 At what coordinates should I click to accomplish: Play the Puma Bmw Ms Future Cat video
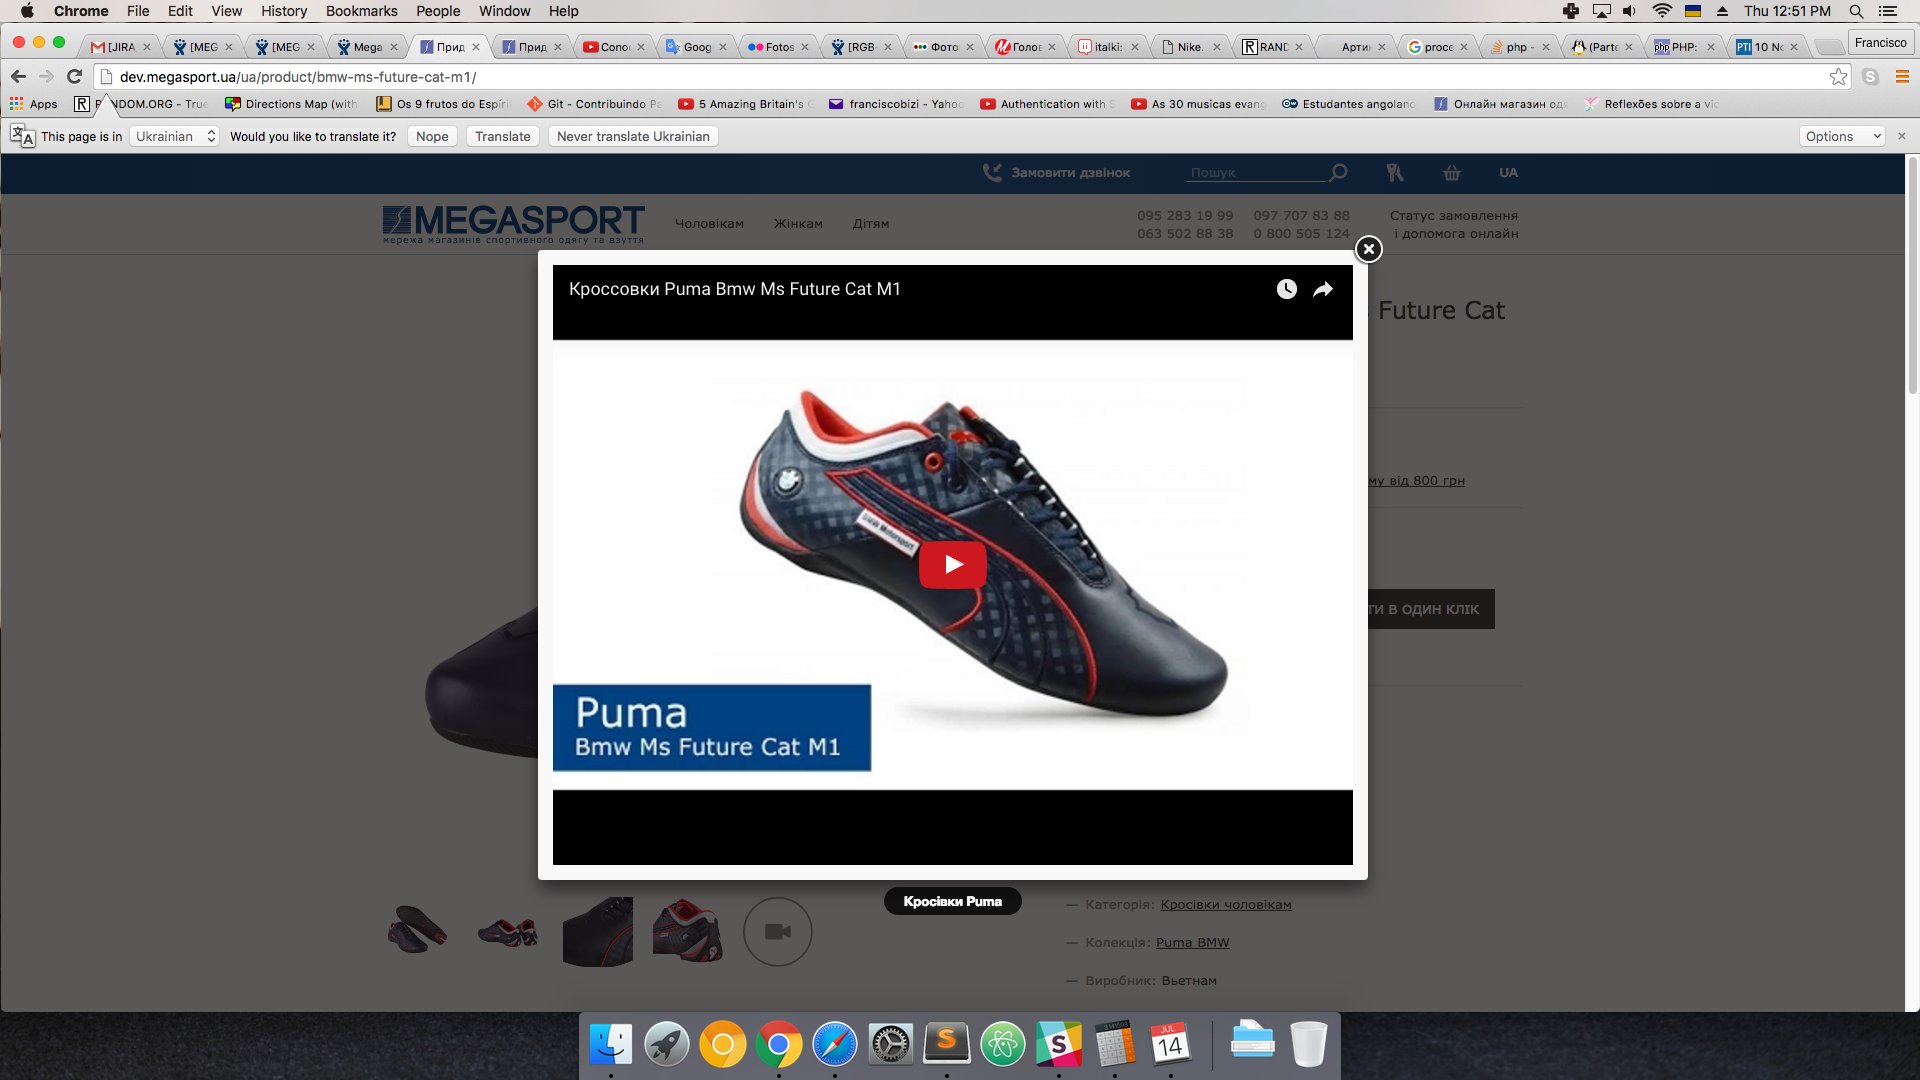952,565
